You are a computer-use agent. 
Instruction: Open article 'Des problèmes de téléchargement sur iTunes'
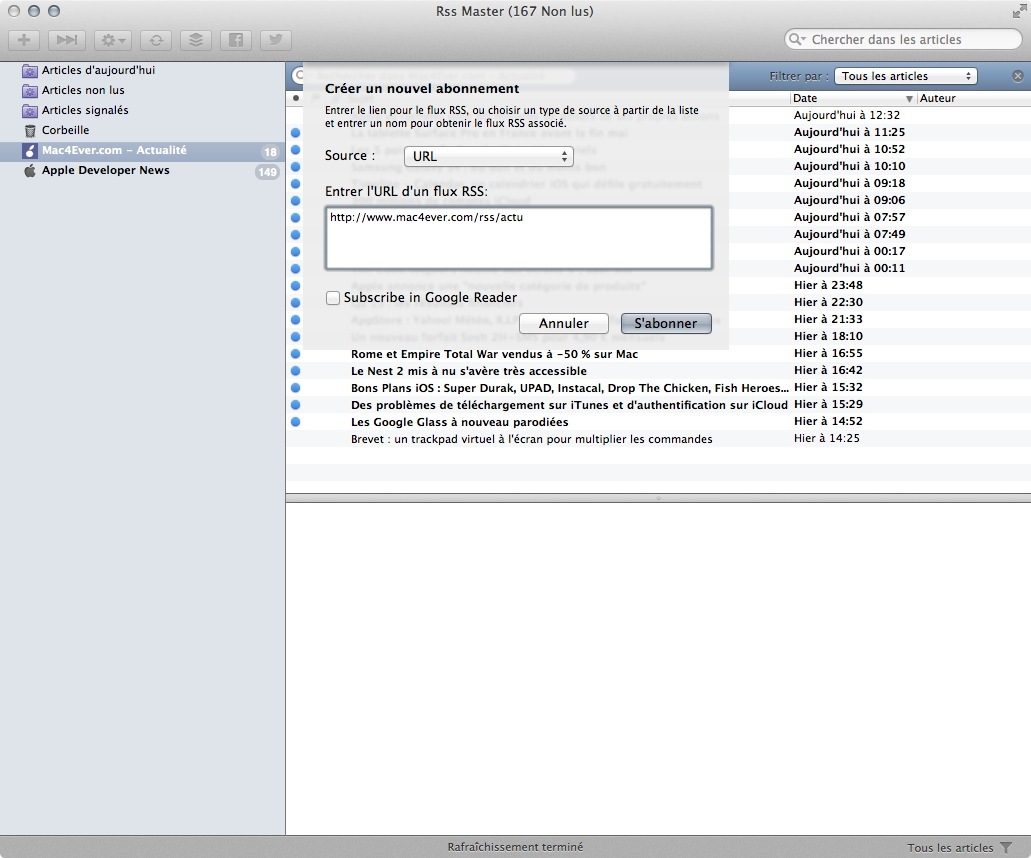tap(569, 406)
